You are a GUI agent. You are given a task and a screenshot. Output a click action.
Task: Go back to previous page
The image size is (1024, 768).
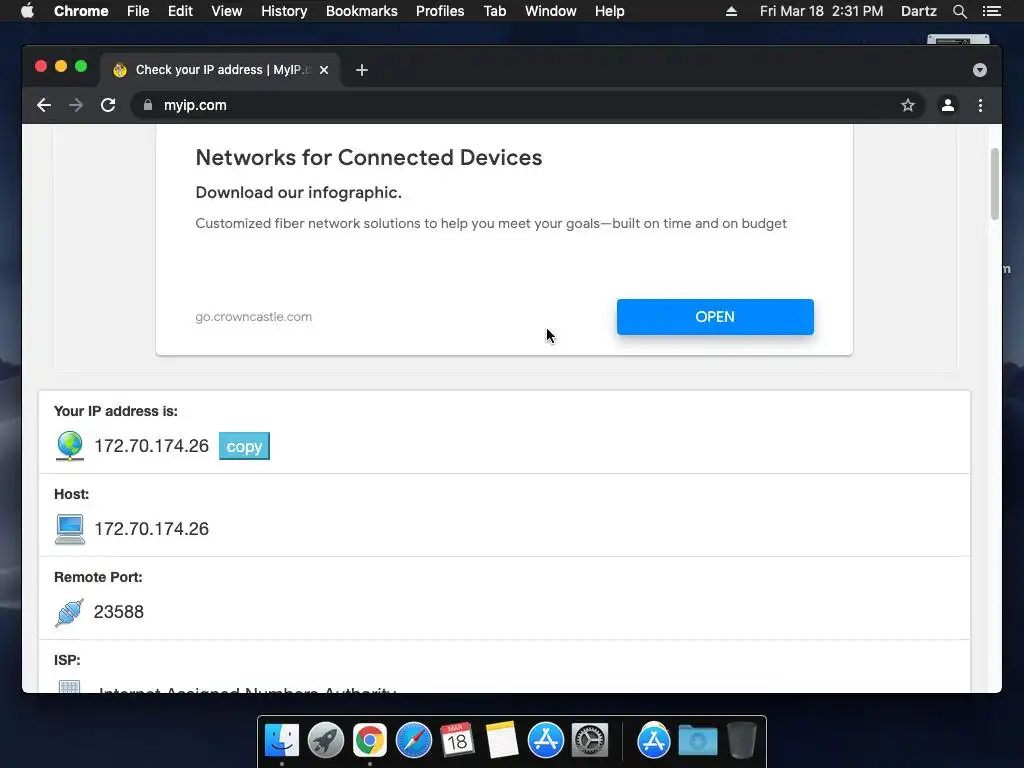[x=44, y=105]
